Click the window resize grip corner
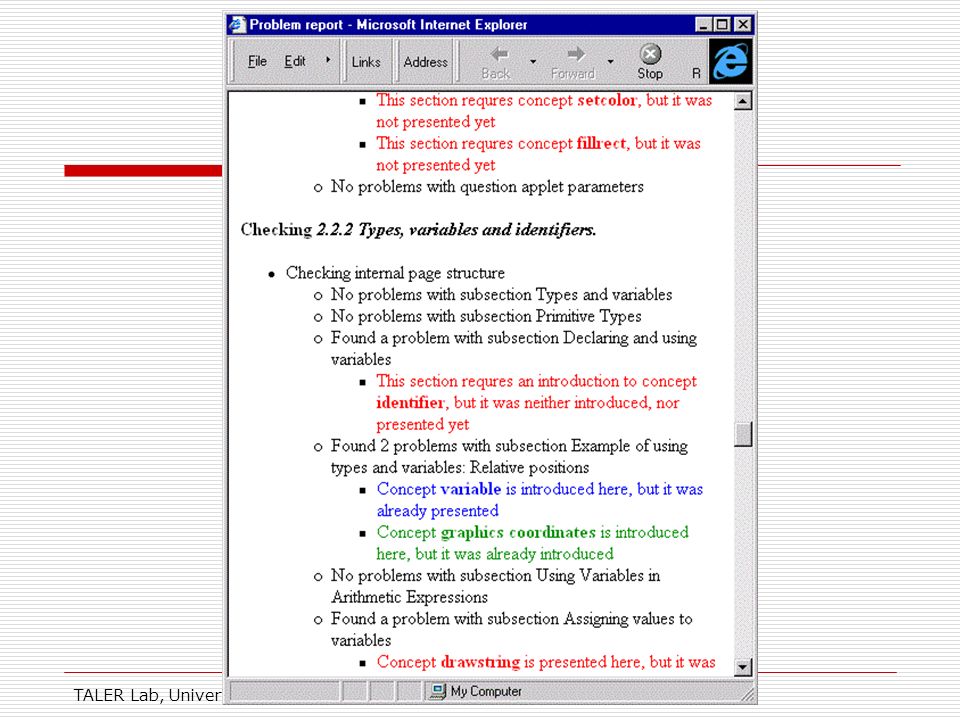 pos(748,694)
